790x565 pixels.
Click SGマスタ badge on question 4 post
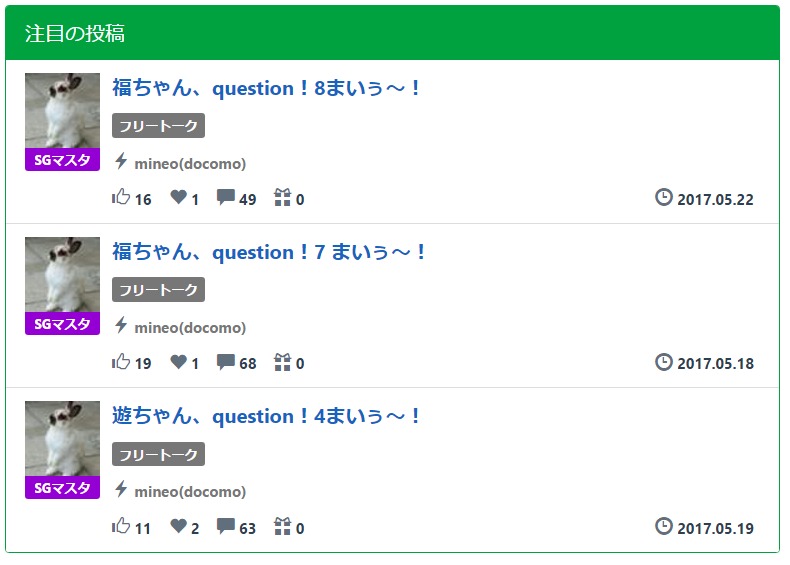pyautogui.click(x=62, y=488)
